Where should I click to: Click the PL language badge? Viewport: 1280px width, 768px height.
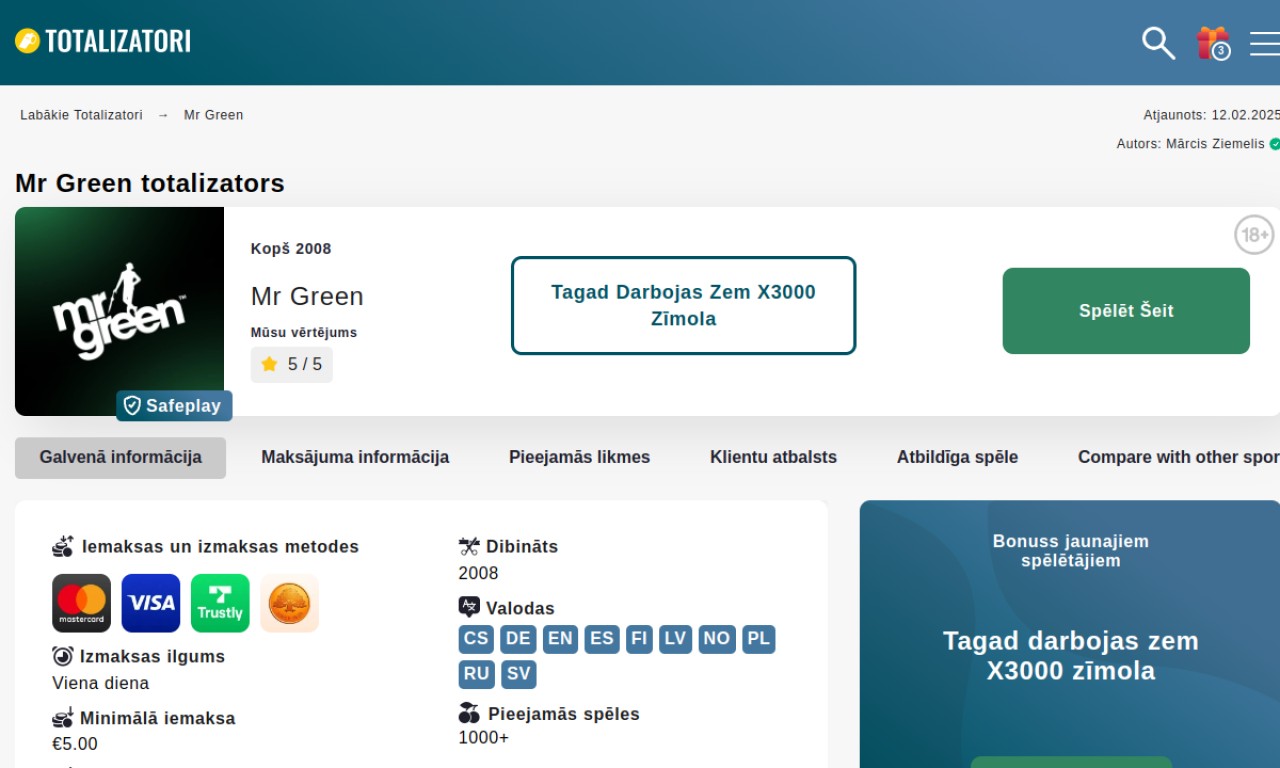point(759,639)
